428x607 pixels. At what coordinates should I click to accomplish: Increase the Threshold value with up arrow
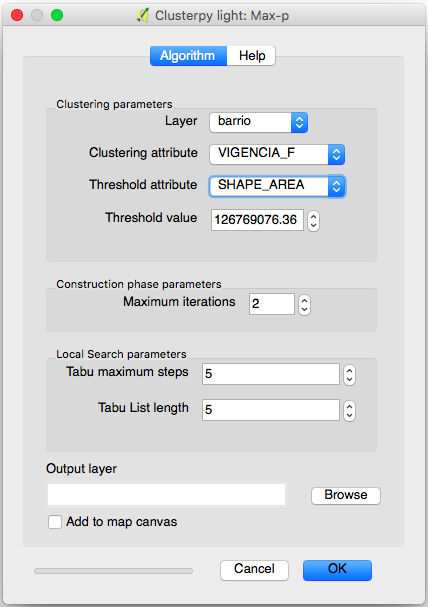[x=313, y=216]
